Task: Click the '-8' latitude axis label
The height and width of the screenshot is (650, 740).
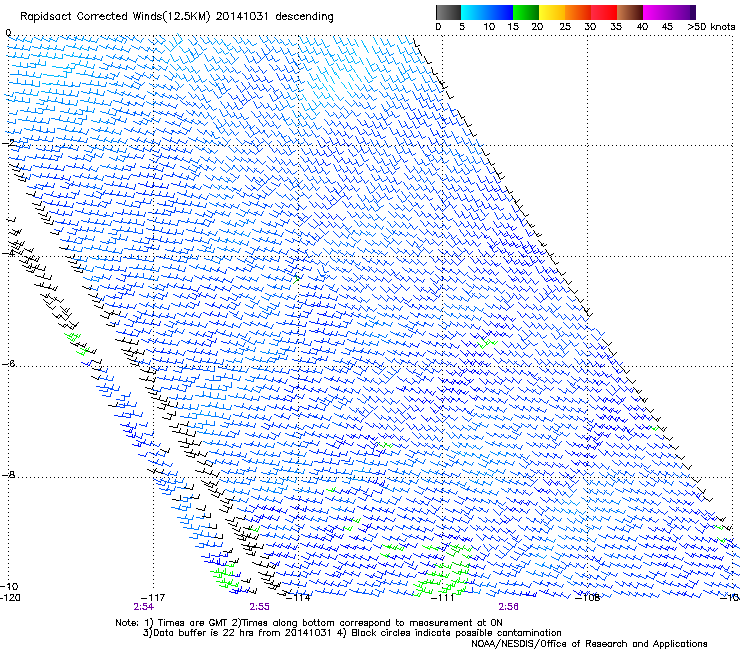Action: pyautogui.click(x=8, y=474)
